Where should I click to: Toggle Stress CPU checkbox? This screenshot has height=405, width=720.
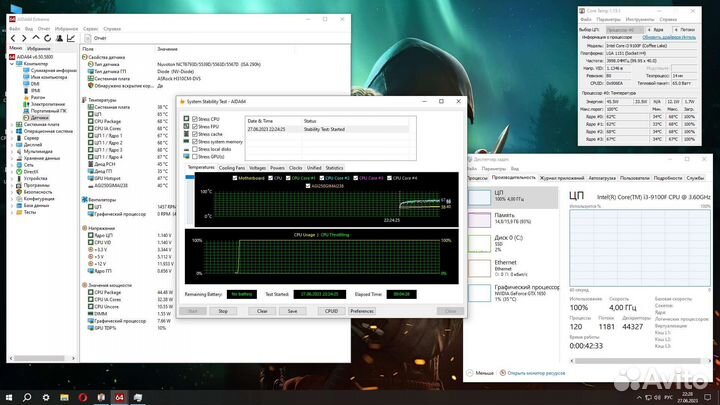pyautogui.click(x=195, y=119)
